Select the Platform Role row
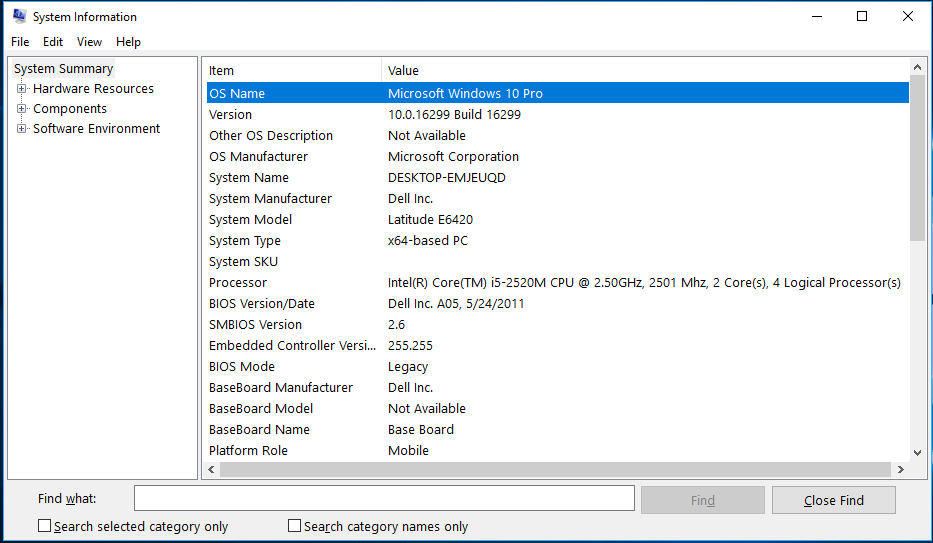Image resolution: width=933 pixels, height=543 pixels. coord(558,451)
